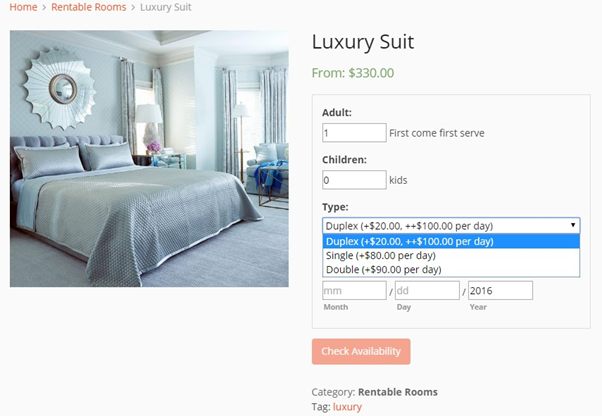Click the Children: field label
This screenshot has height=416, width=602.
click(344, 159)
